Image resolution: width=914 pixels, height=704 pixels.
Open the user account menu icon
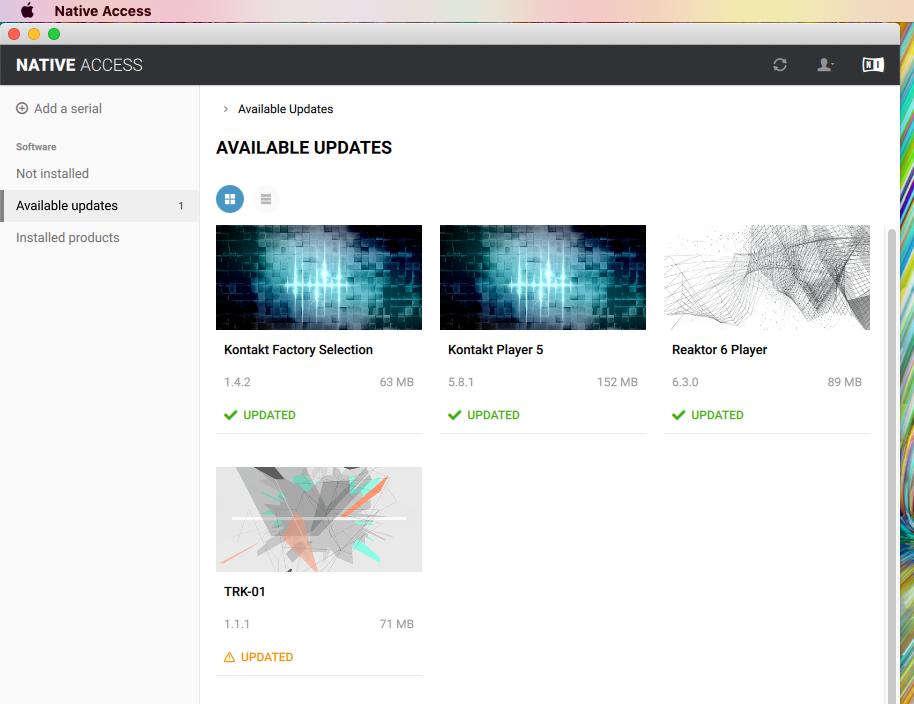[x=825, y=65]
